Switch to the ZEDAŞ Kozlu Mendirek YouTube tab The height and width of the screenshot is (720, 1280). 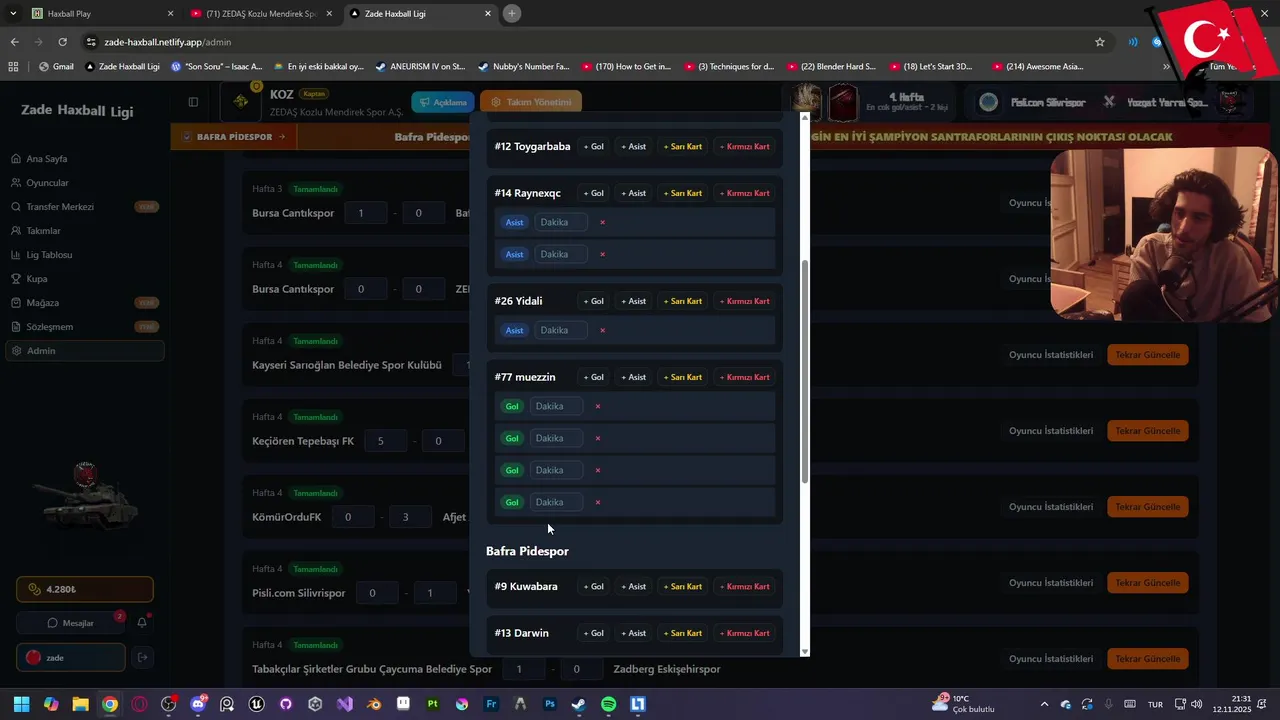click(260, 14)
